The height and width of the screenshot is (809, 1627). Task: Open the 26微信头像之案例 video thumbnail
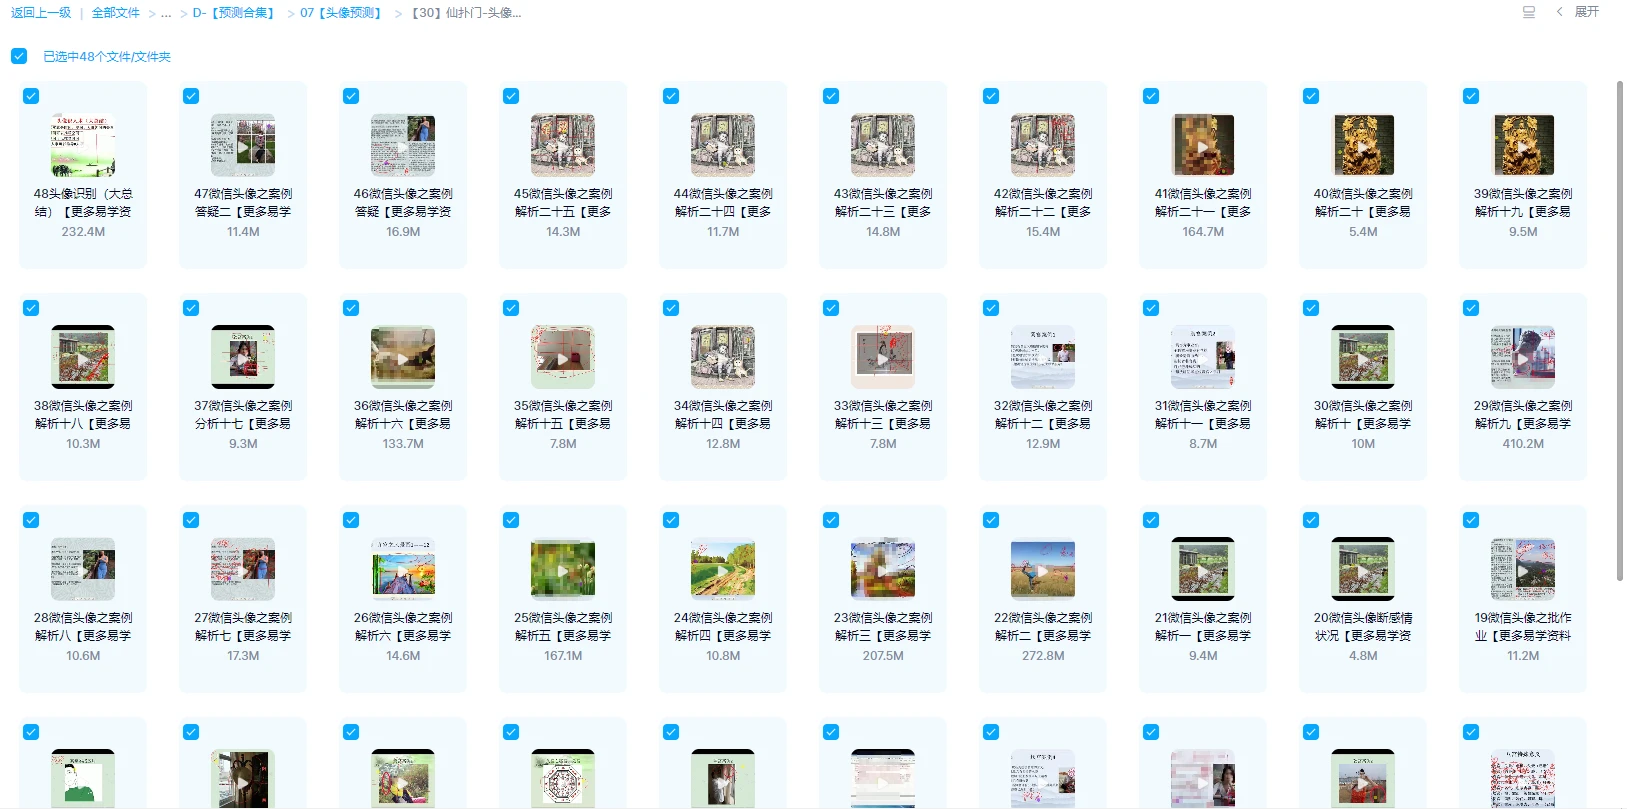click(x=403, y=569)
